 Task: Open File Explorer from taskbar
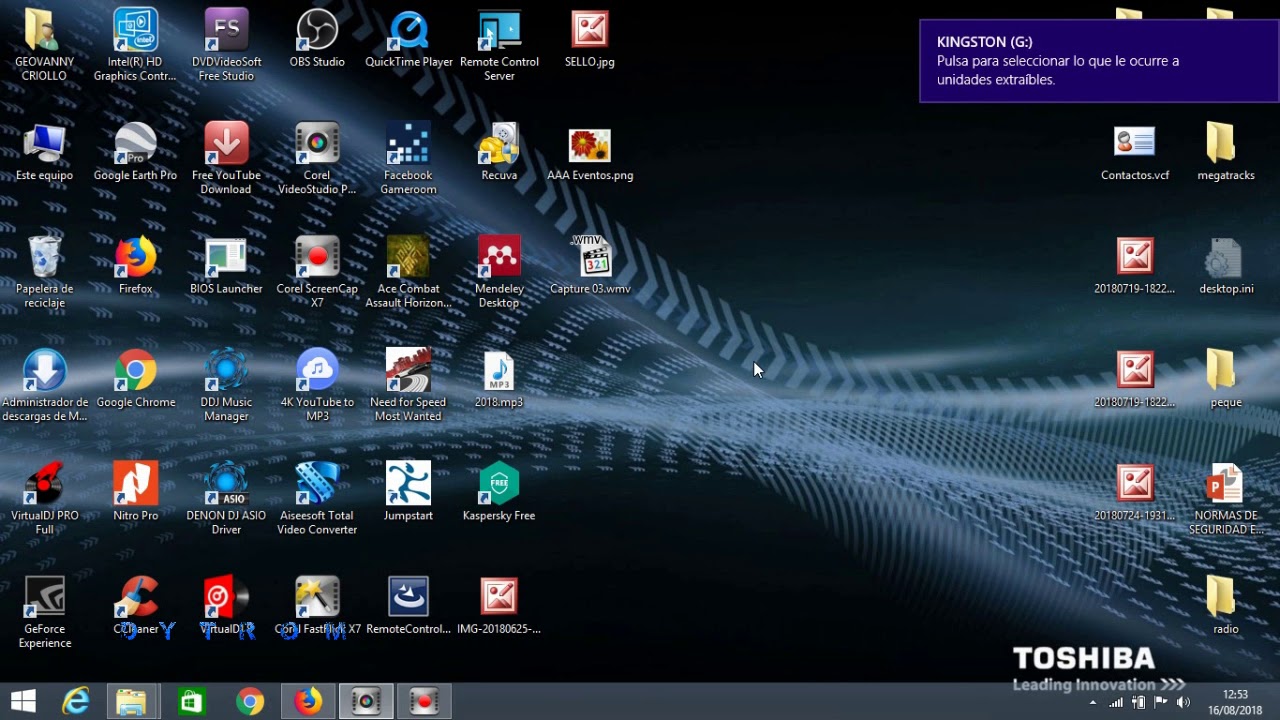tap(132, 702)
